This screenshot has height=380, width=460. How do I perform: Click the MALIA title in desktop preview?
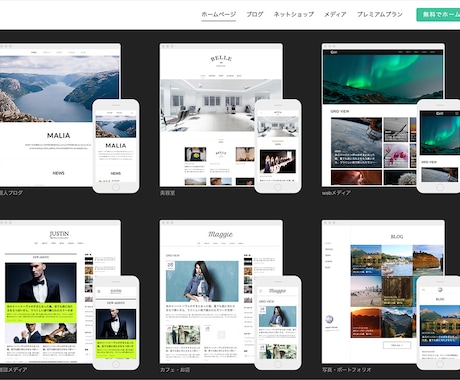[x=59, y=135]
